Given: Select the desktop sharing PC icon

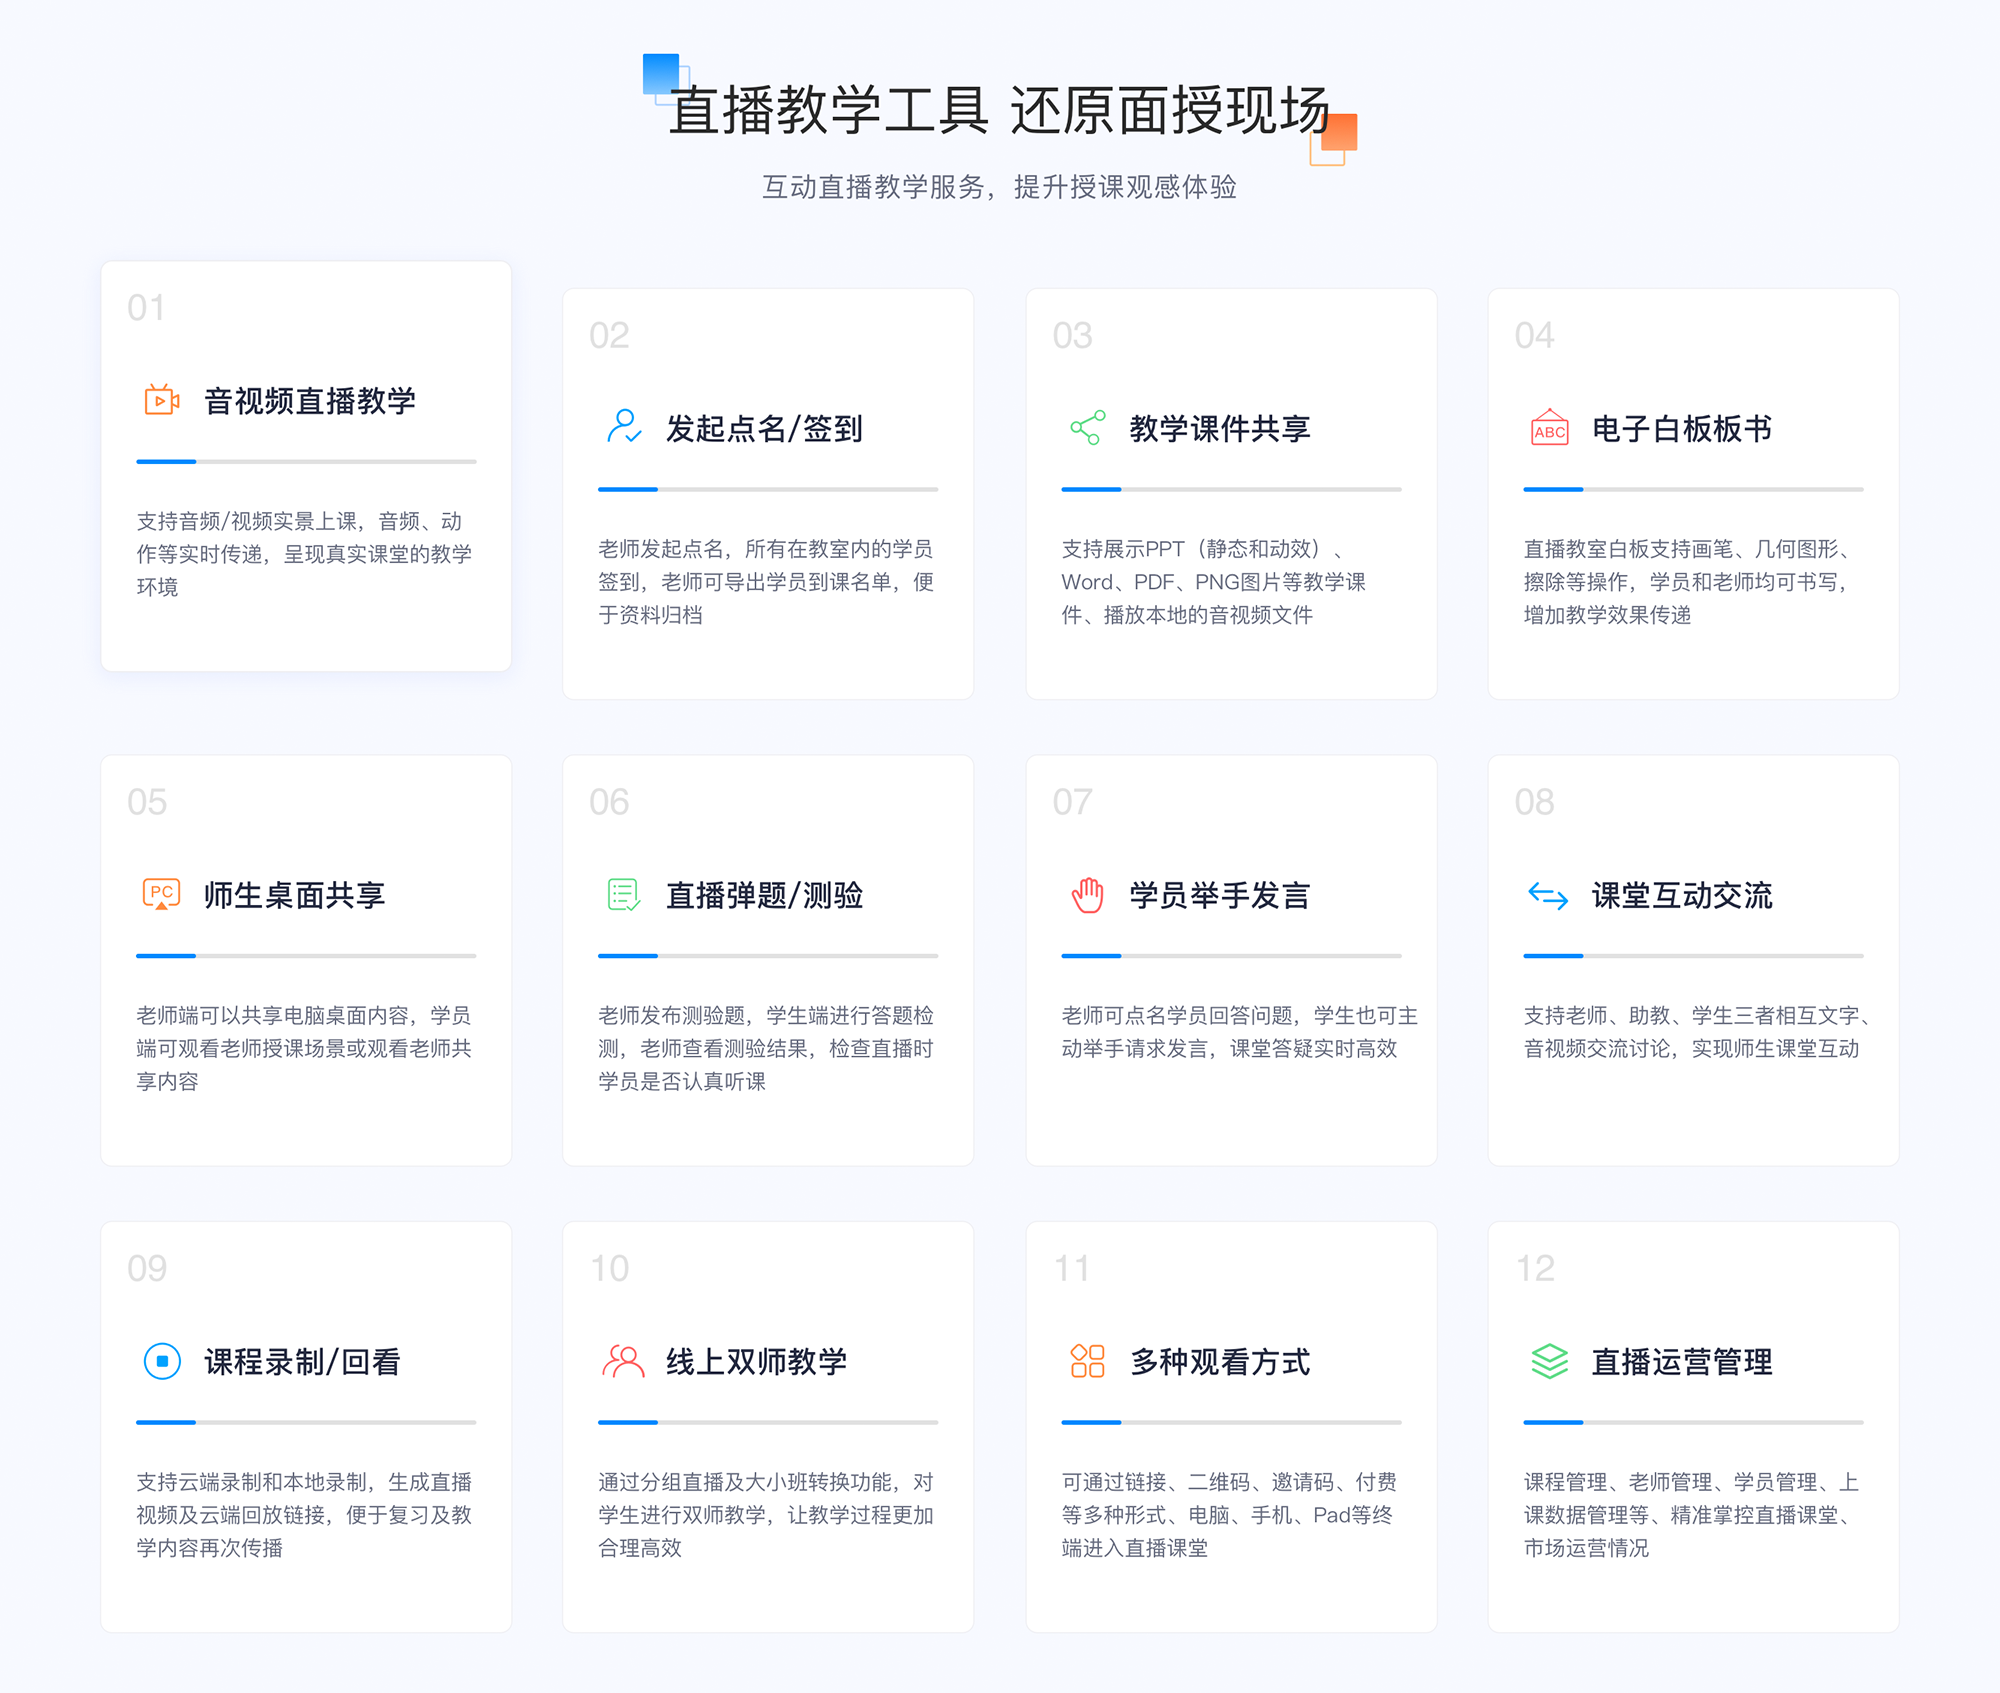Looking at the screenshot, I should (158, 892).
